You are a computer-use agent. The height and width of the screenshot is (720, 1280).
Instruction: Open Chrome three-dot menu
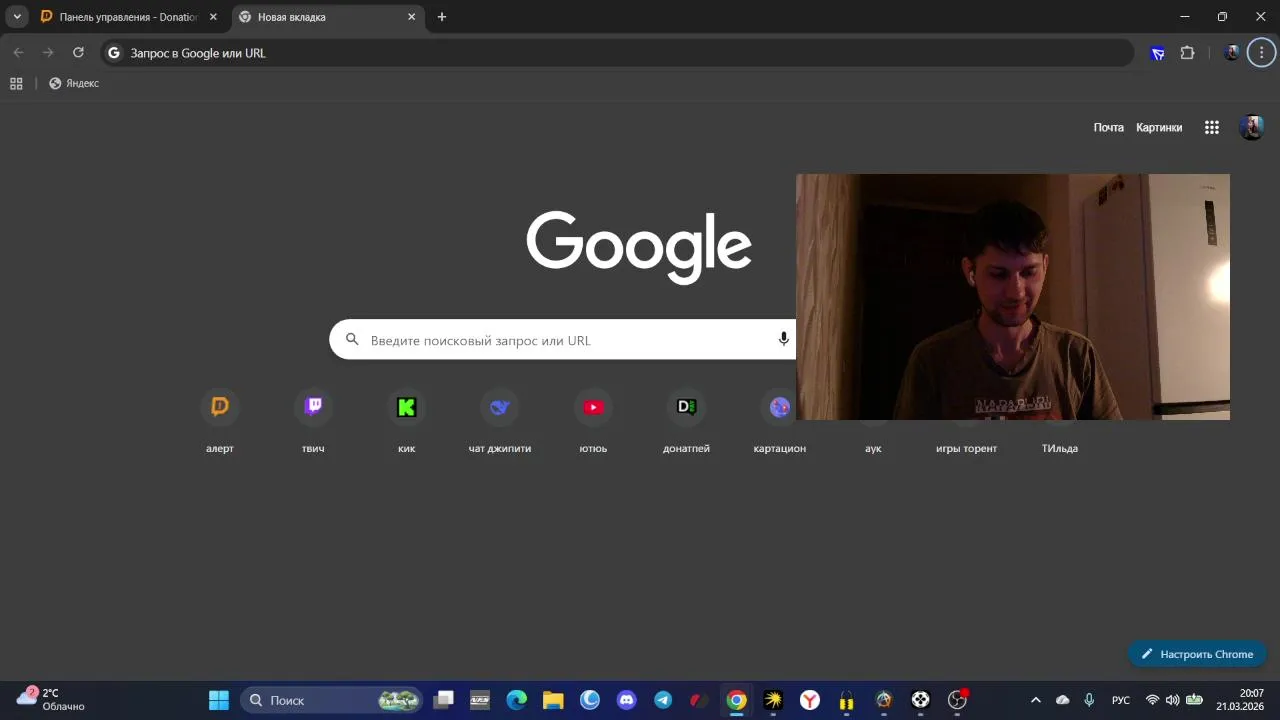(1261, 53)
